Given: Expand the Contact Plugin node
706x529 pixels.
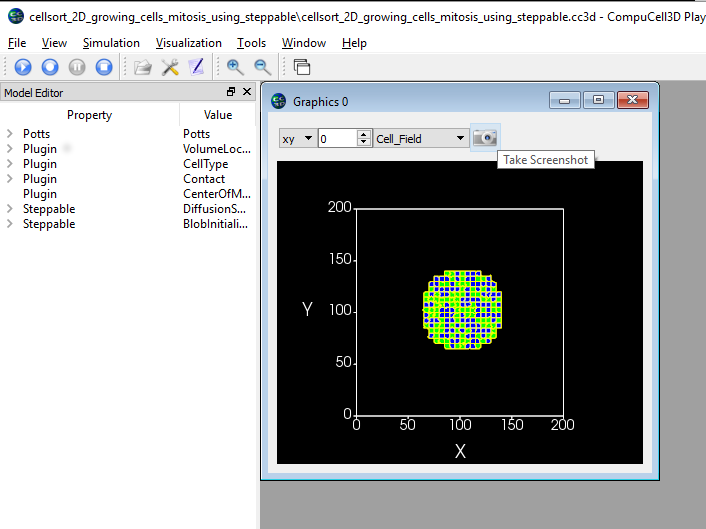Looking at the screenshot, I should pyautogui.click(x=9, y=179).
